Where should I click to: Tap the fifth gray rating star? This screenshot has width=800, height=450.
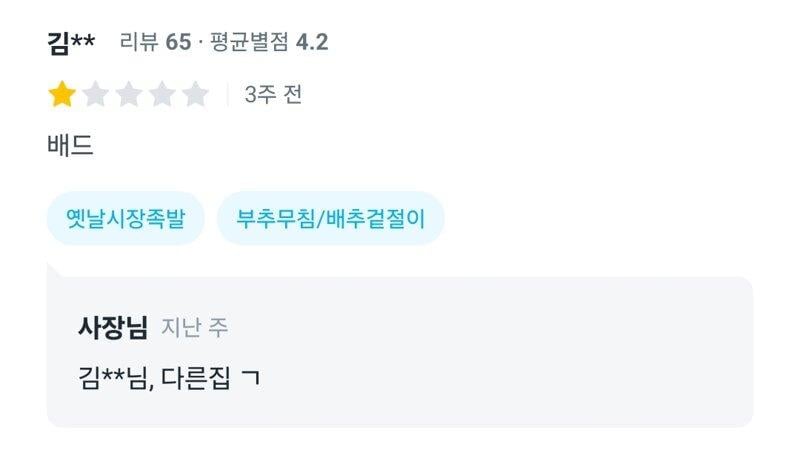(x=196, y=95)
